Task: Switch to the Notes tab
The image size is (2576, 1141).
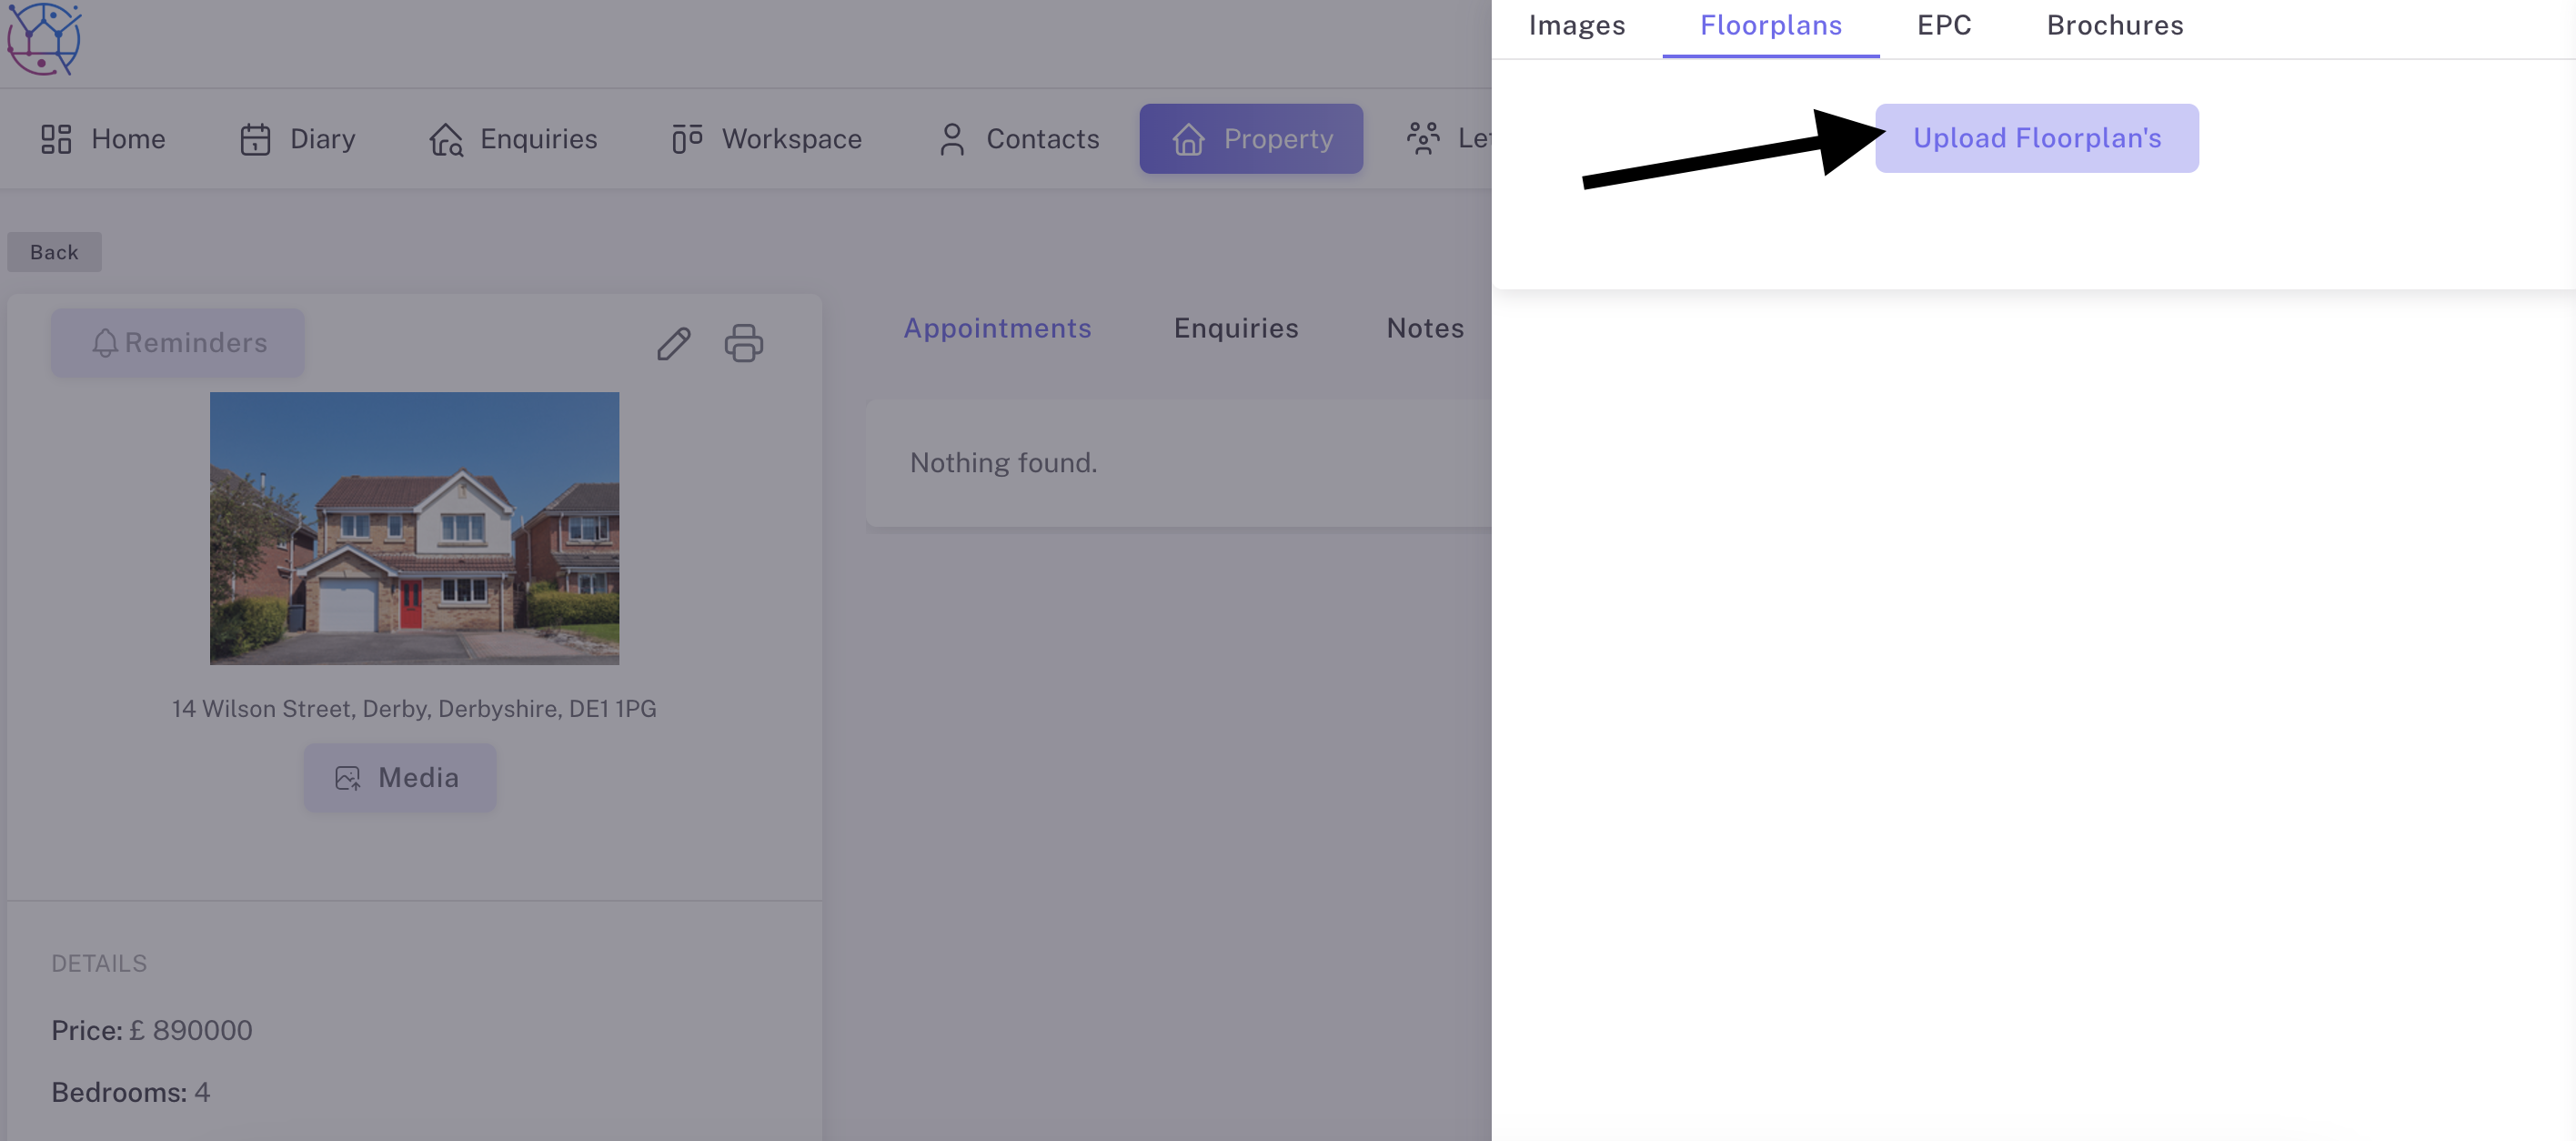Action: click(x=1425, y=328)
